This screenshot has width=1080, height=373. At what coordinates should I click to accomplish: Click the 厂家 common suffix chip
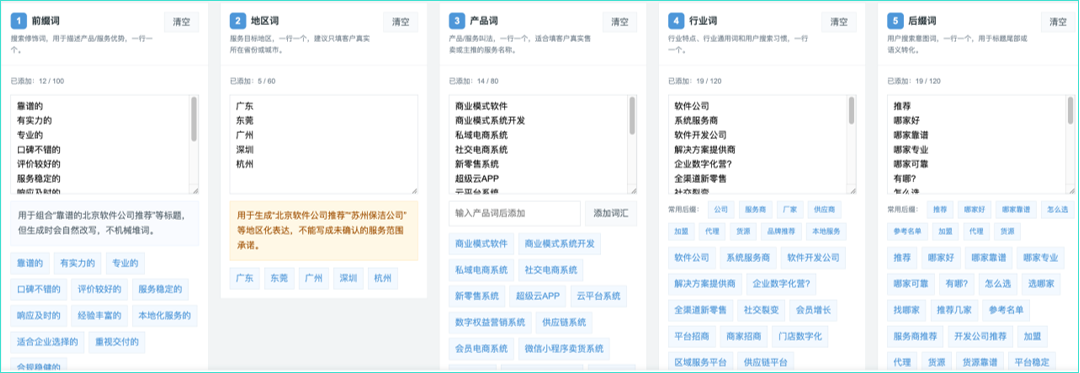pos(790,209)
